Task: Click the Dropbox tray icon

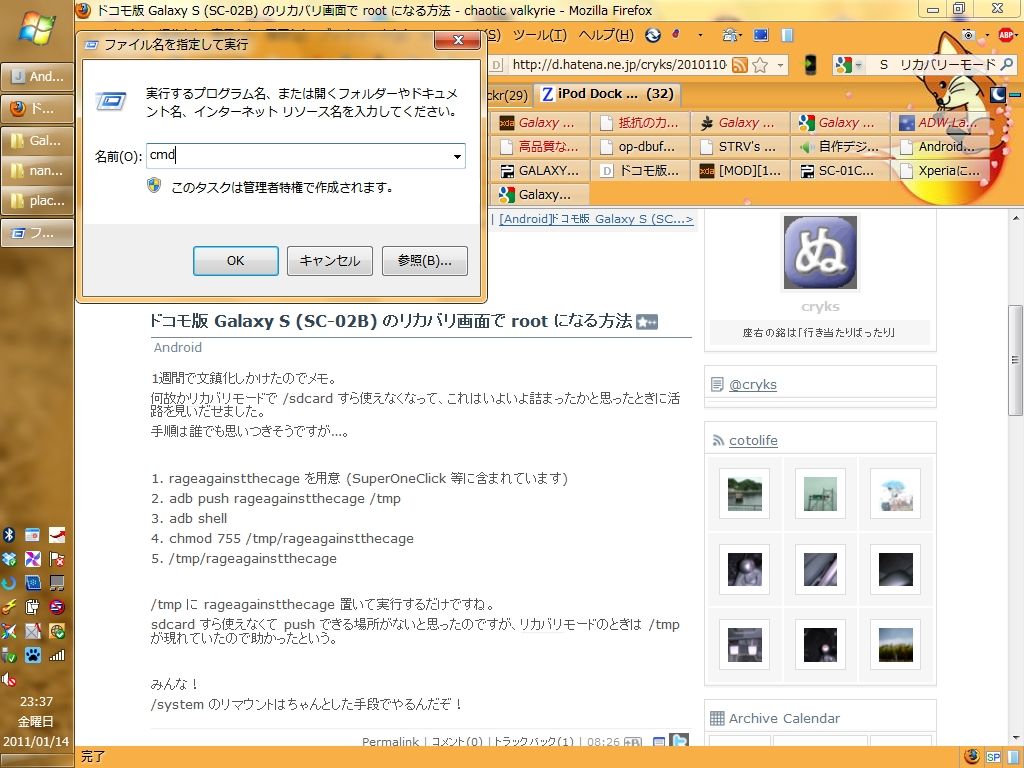Action: (x=8, y=559)
